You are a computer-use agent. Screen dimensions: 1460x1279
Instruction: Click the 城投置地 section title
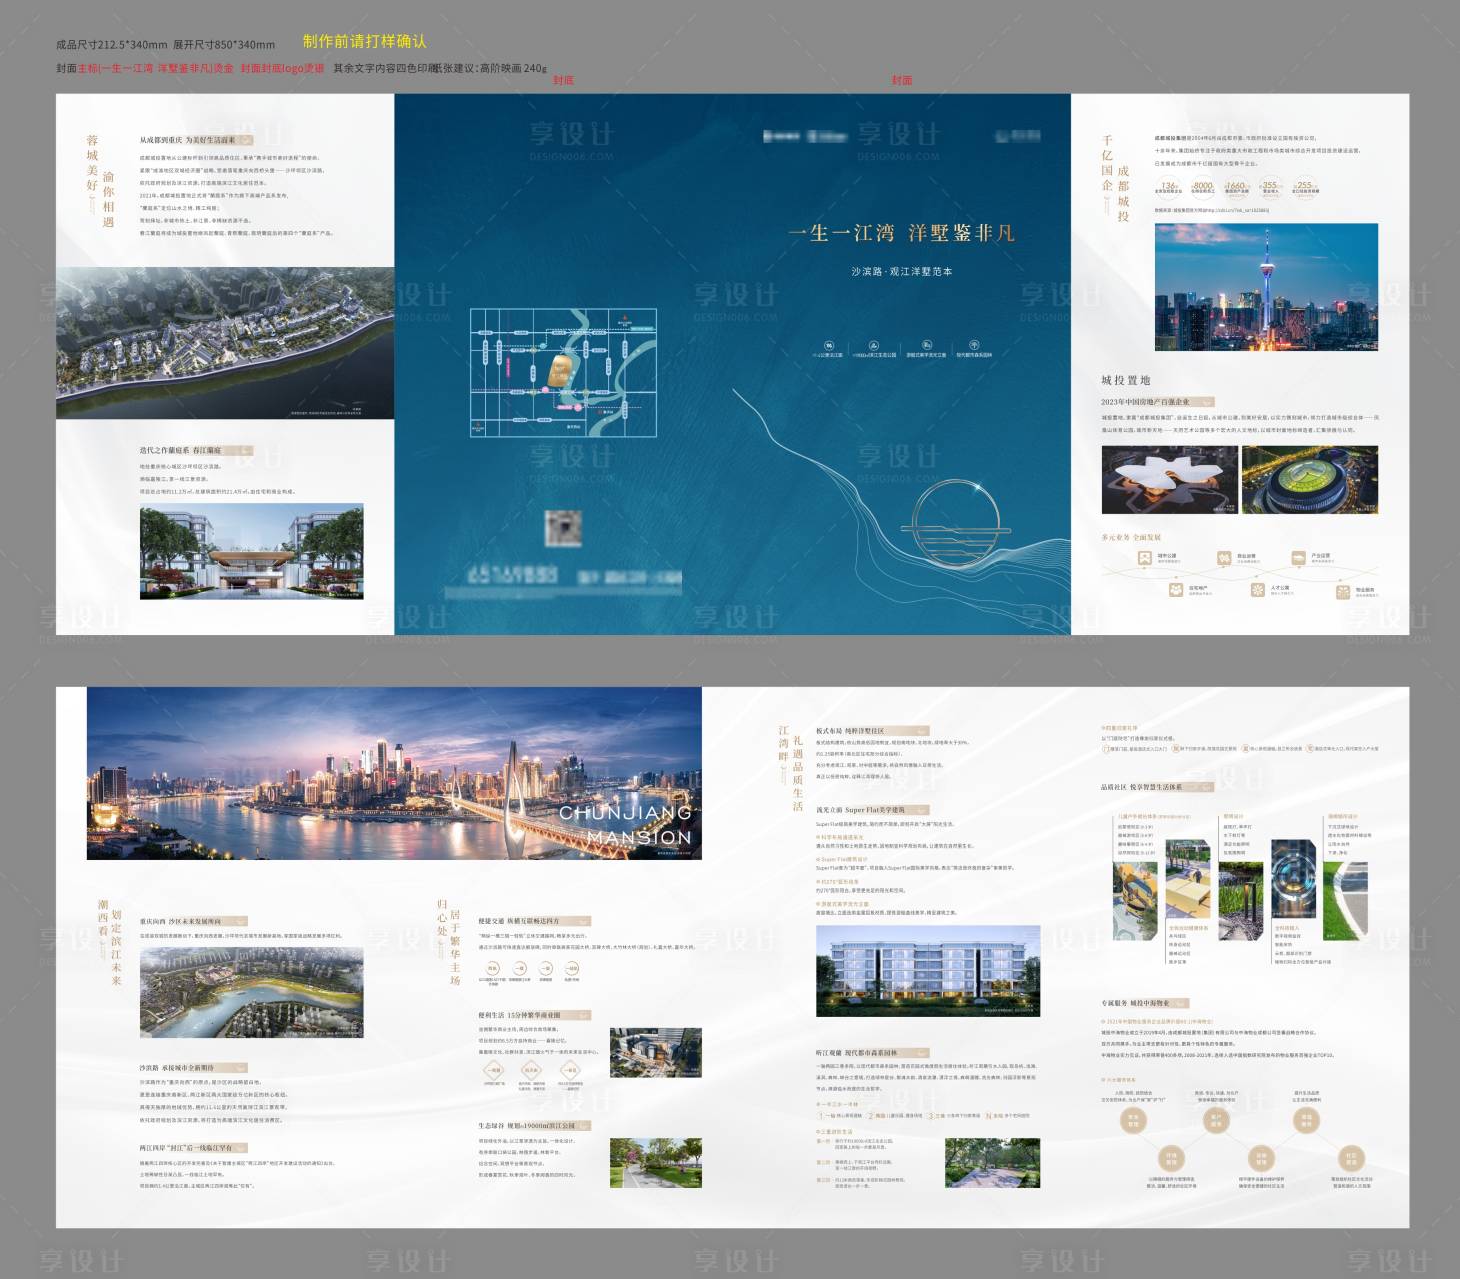[1126, 380]
